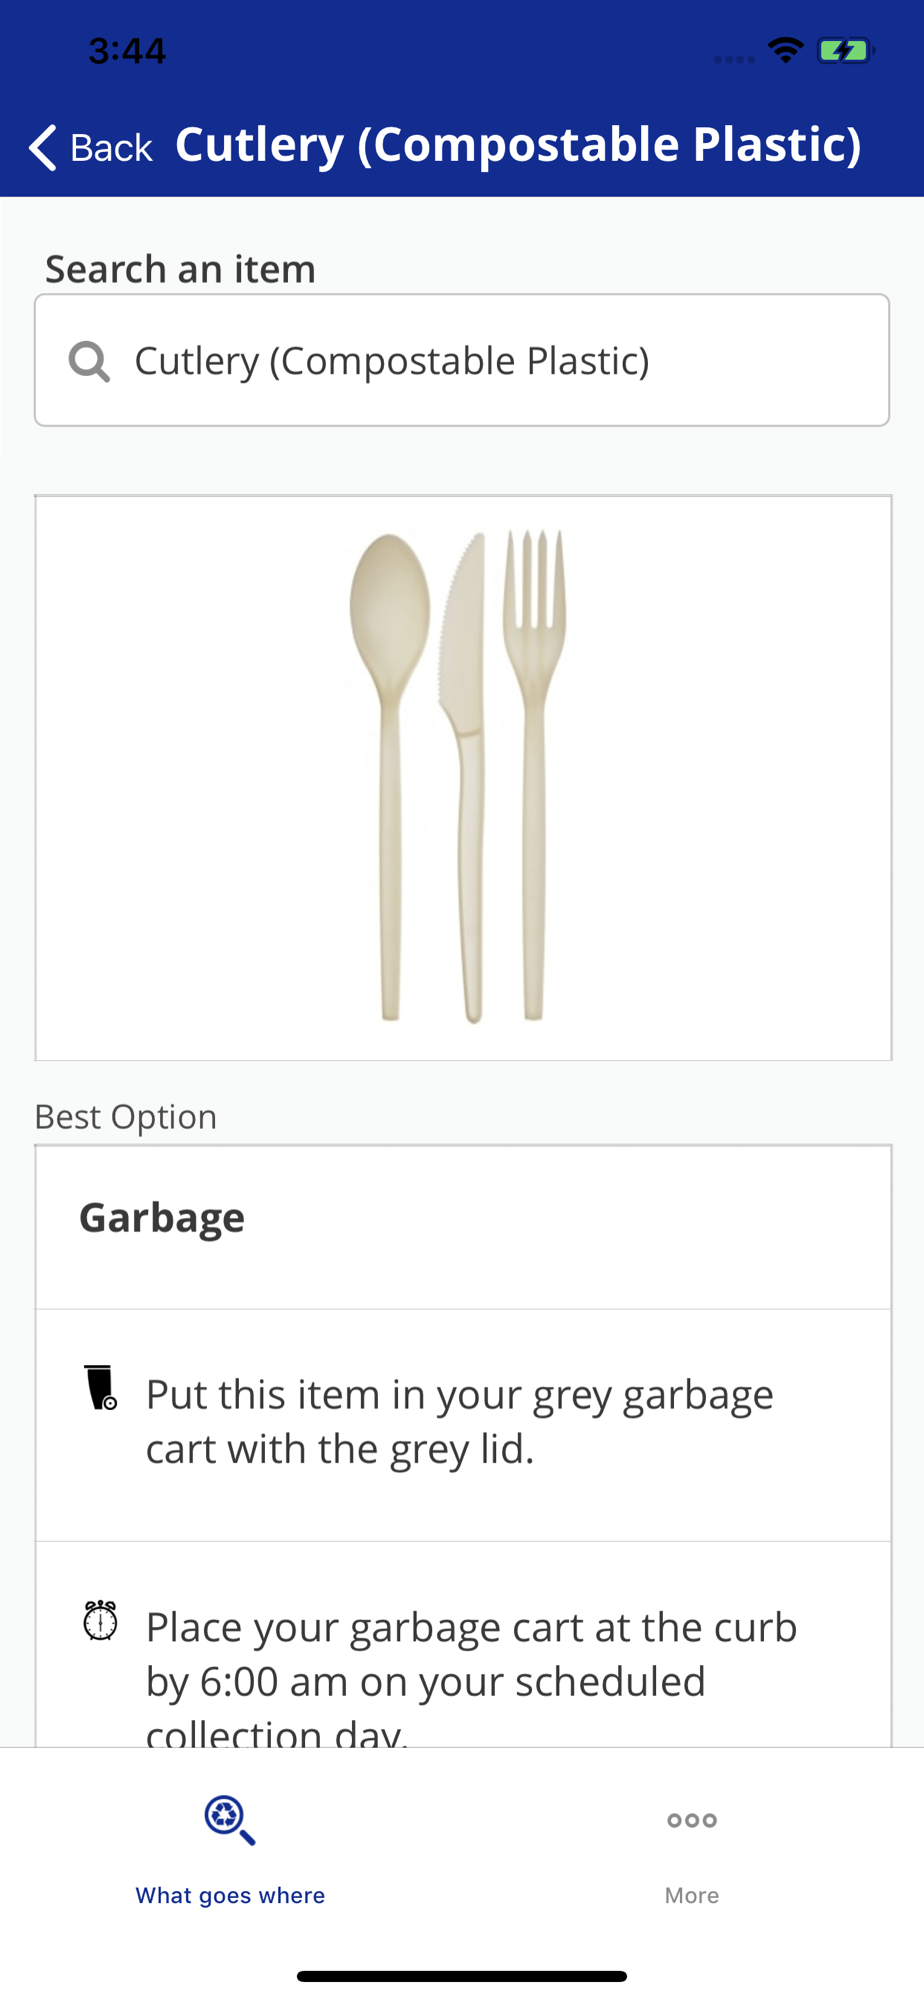The height and width of the screenshot is (2000, 924).
Task: Click the grey garbage cart icon
Action: point(101,1387)
